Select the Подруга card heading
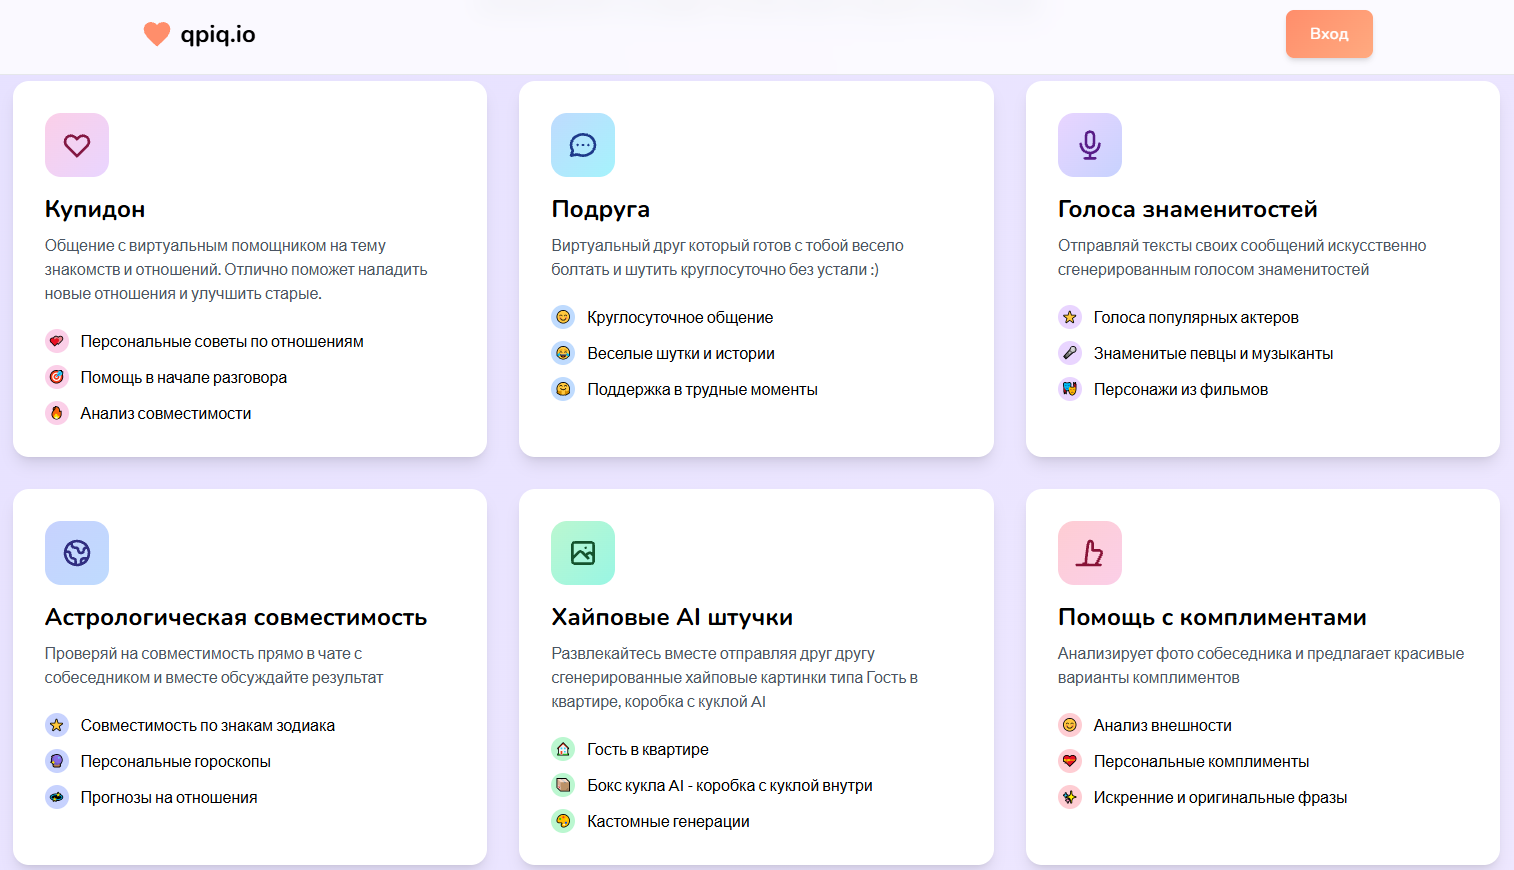The height and width of the screenshot is (870, 1514). point(601,209)
